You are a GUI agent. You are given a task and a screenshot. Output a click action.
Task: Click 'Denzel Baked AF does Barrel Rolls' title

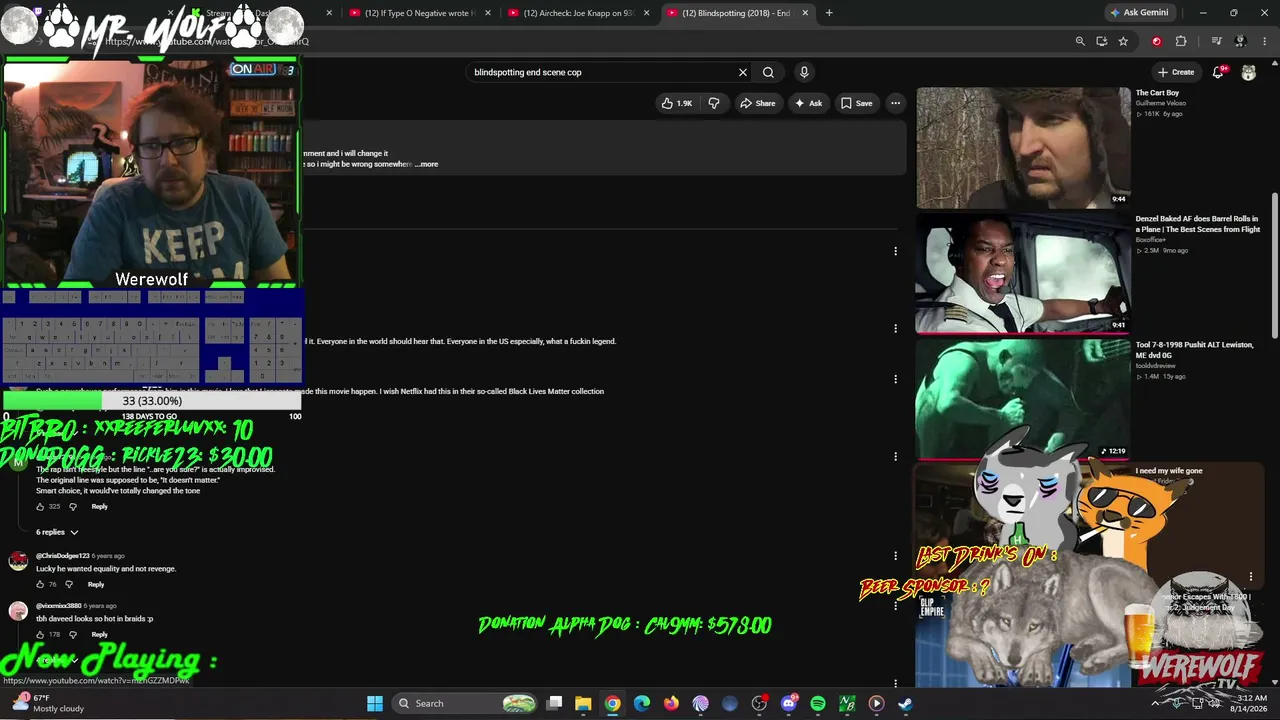coord(1197,224)
